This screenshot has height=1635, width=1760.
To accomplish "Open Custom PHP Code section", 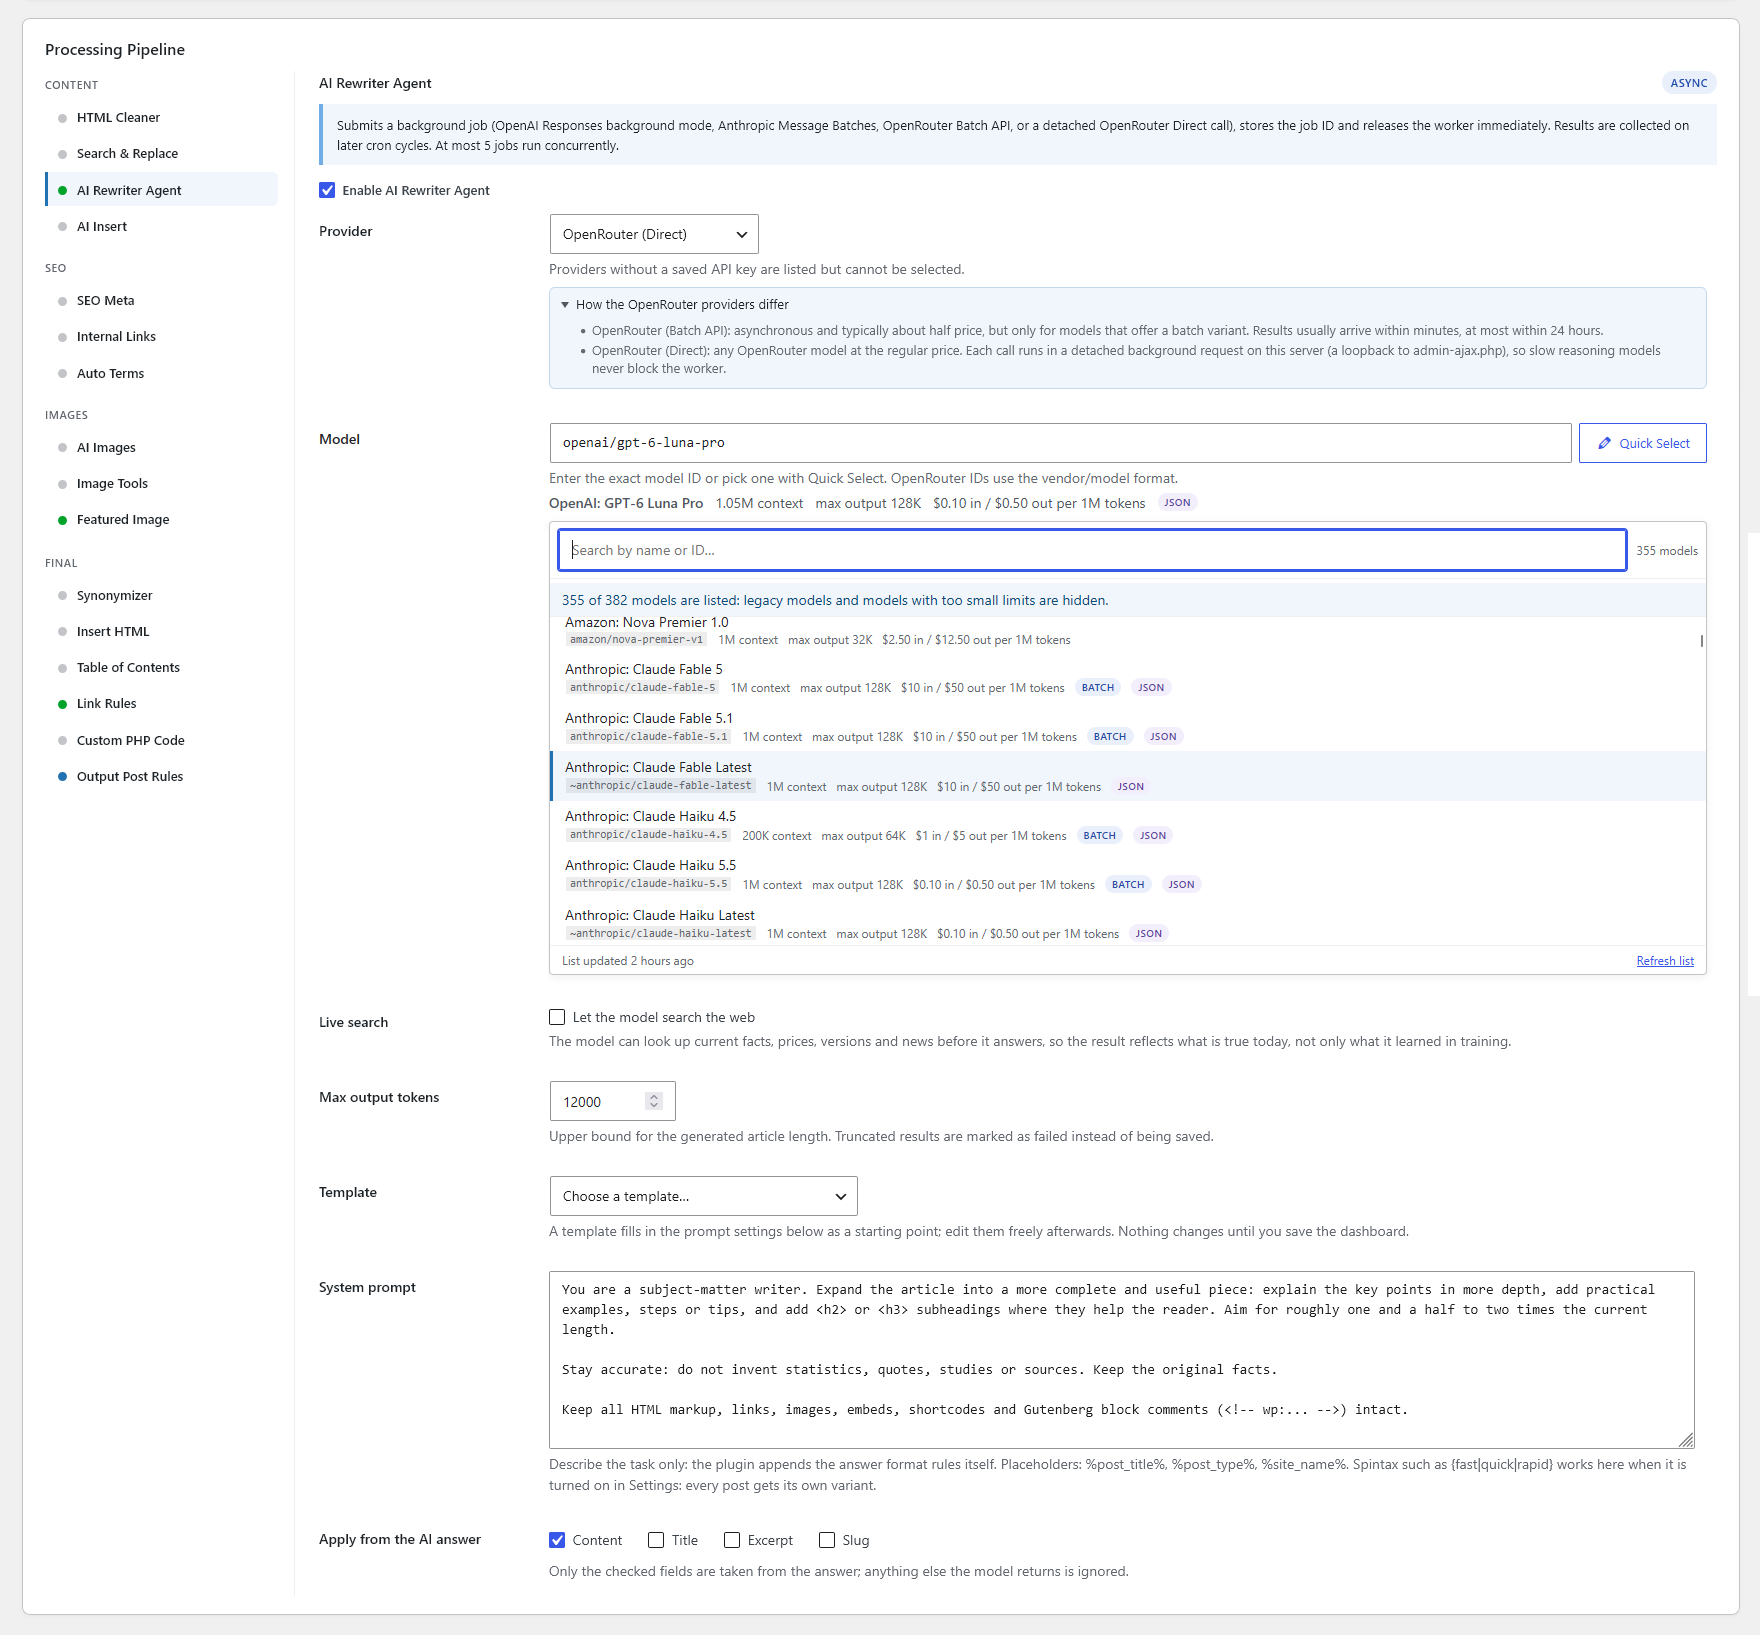I will click(161, 740).
